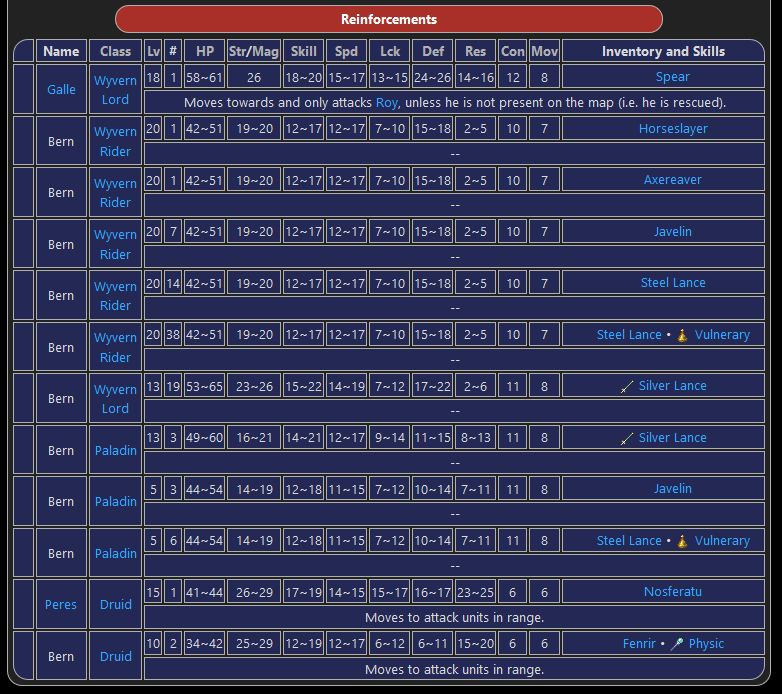Image resolution: width=782 pixels, height=694 pixels.
Task: Select the count 38 in the Wyvern Rider row
Action: [x=173, y=335]
